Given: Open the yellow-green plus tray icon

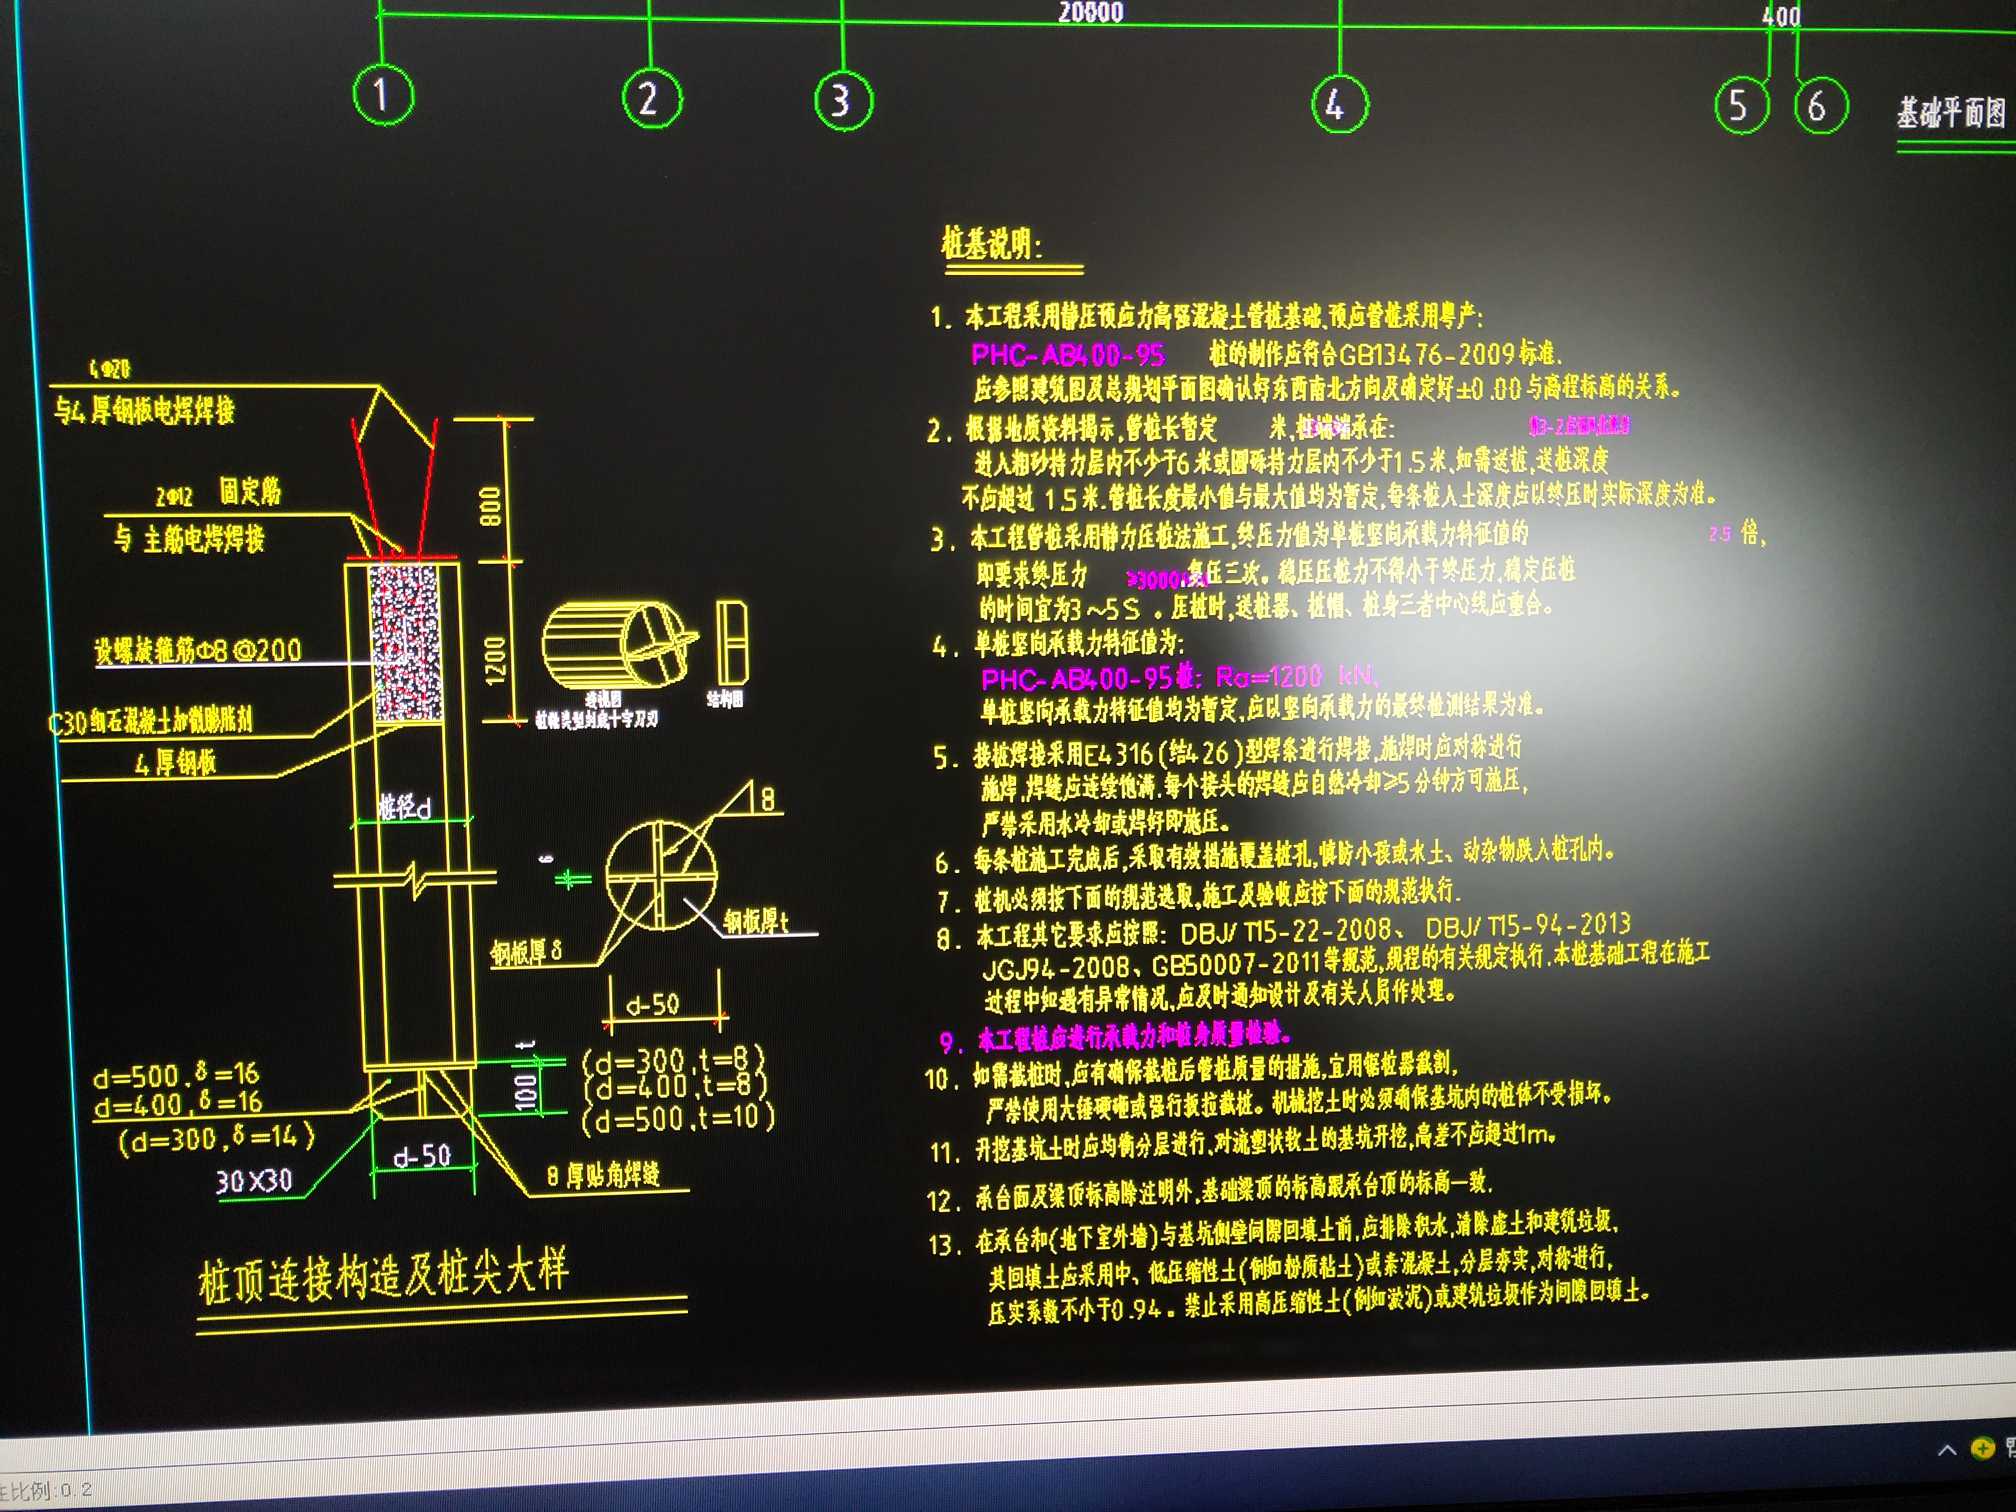Looking at the screenshot, I should tap(1982, 1447).
